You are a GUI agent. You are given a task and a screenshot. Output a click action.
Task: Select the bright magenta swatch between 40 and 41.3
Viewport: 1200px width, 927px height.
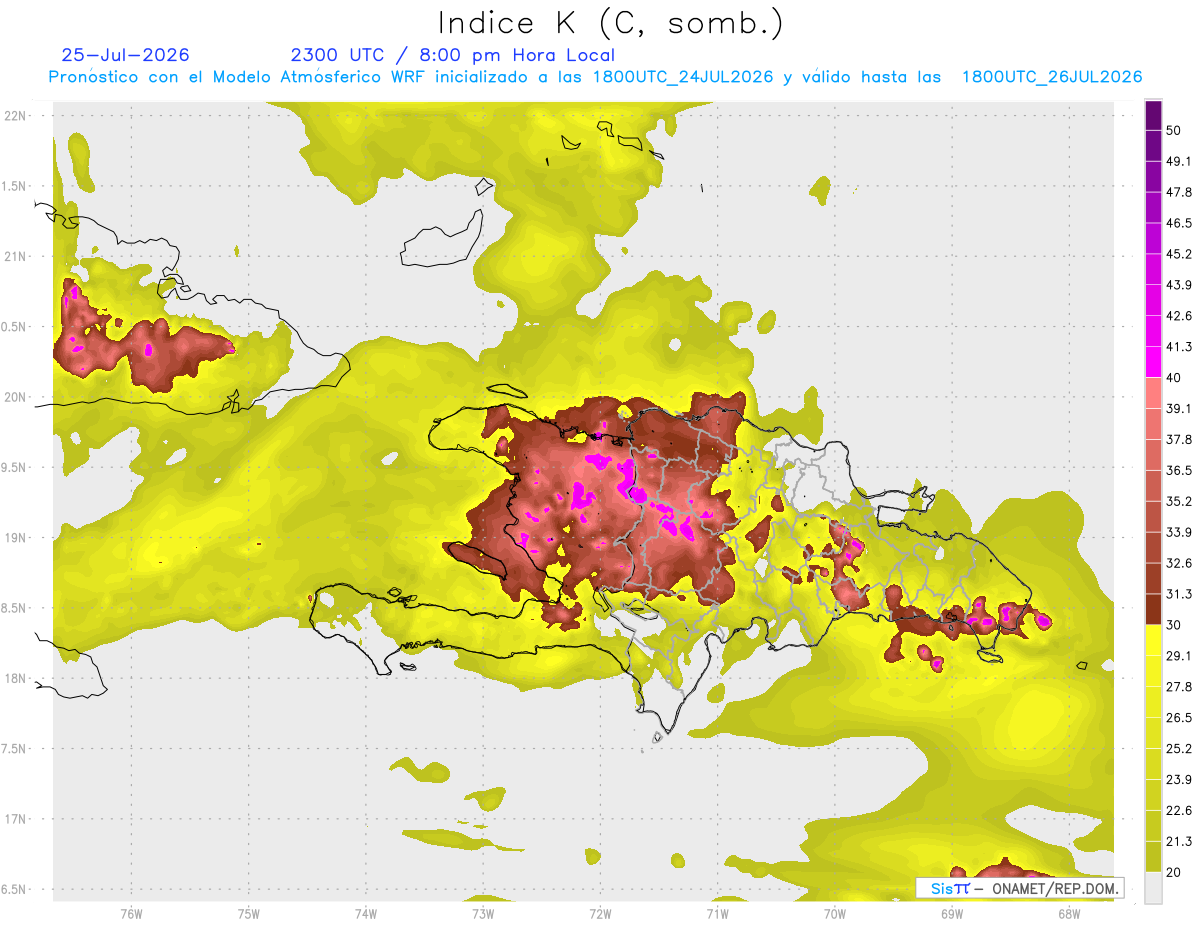[1153, 362]
